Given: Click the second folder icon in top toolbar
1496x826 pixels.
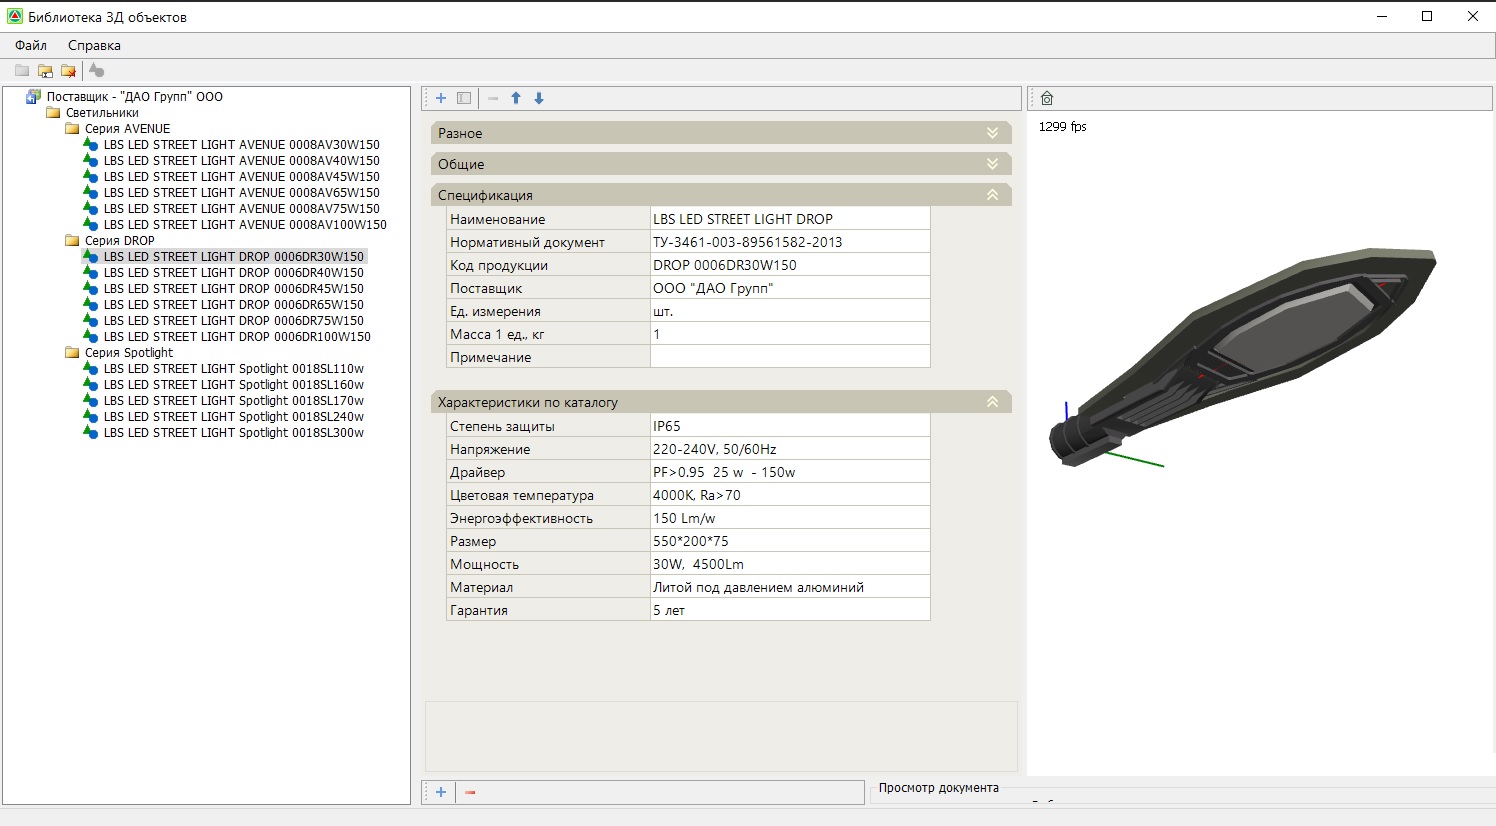Looking at the screenshot, I should [x=45, y=70].
